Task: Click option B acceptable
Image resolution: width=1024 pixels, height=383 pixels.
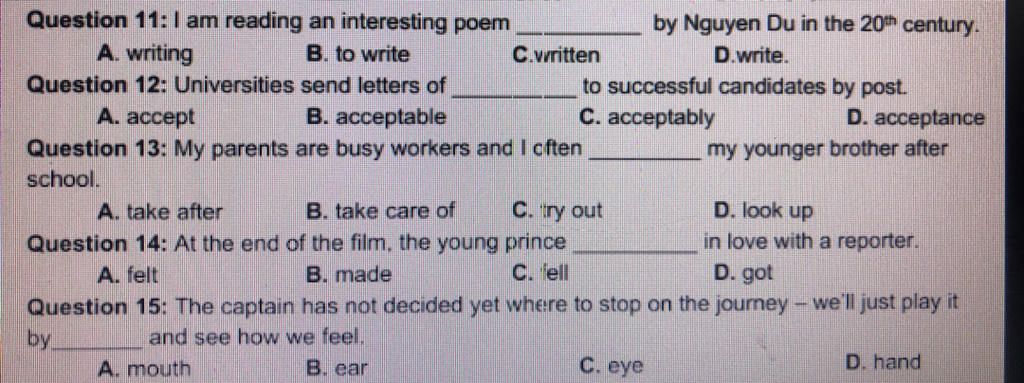Action: pos(376,118)
